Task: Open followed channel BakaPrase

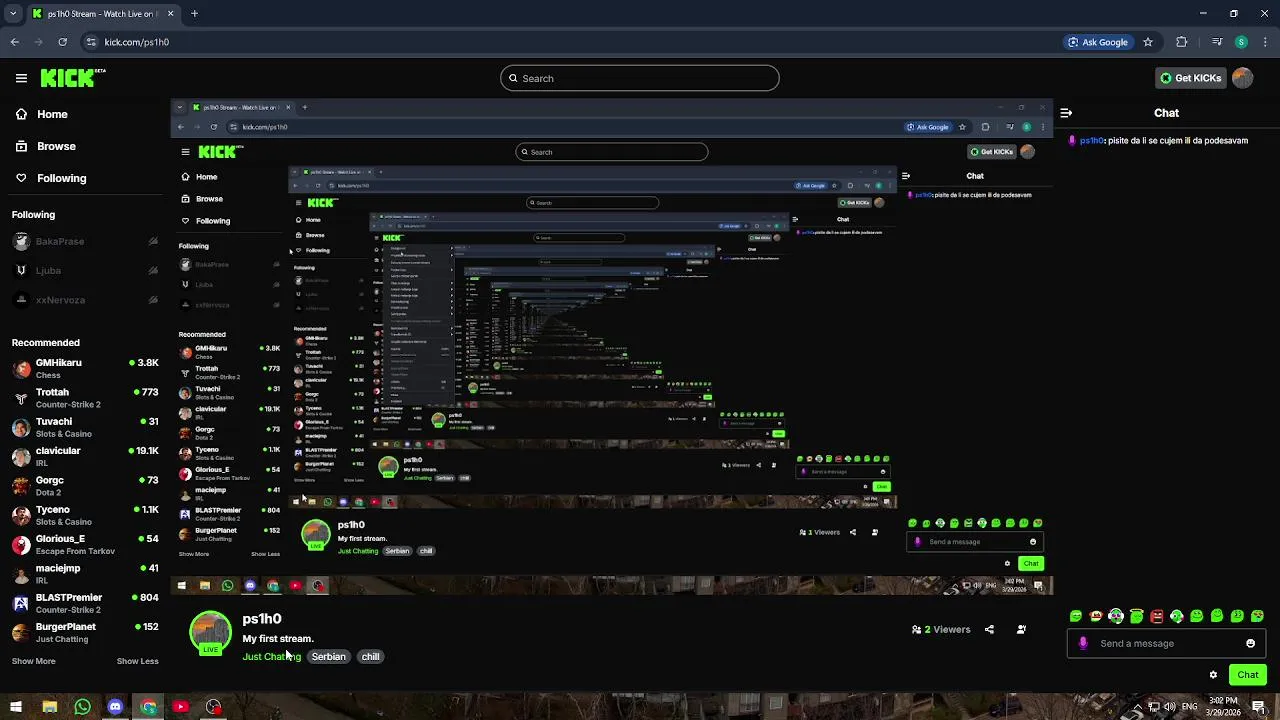Action: pos(85,241)
